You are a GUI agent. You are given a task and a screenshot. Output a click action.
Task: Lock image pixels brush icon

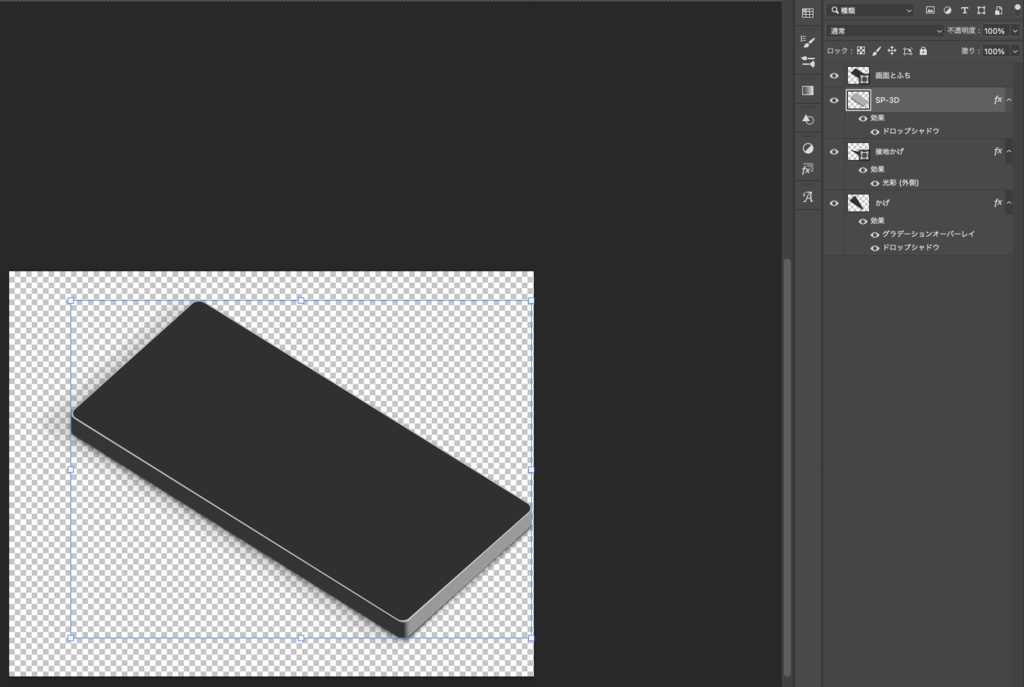click(876, 51)
